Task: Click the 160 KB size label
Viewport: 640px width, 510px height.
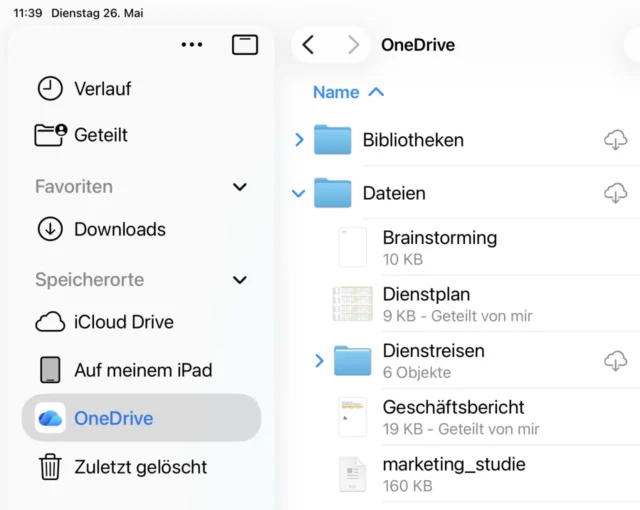Action: (x=407, y=486)
